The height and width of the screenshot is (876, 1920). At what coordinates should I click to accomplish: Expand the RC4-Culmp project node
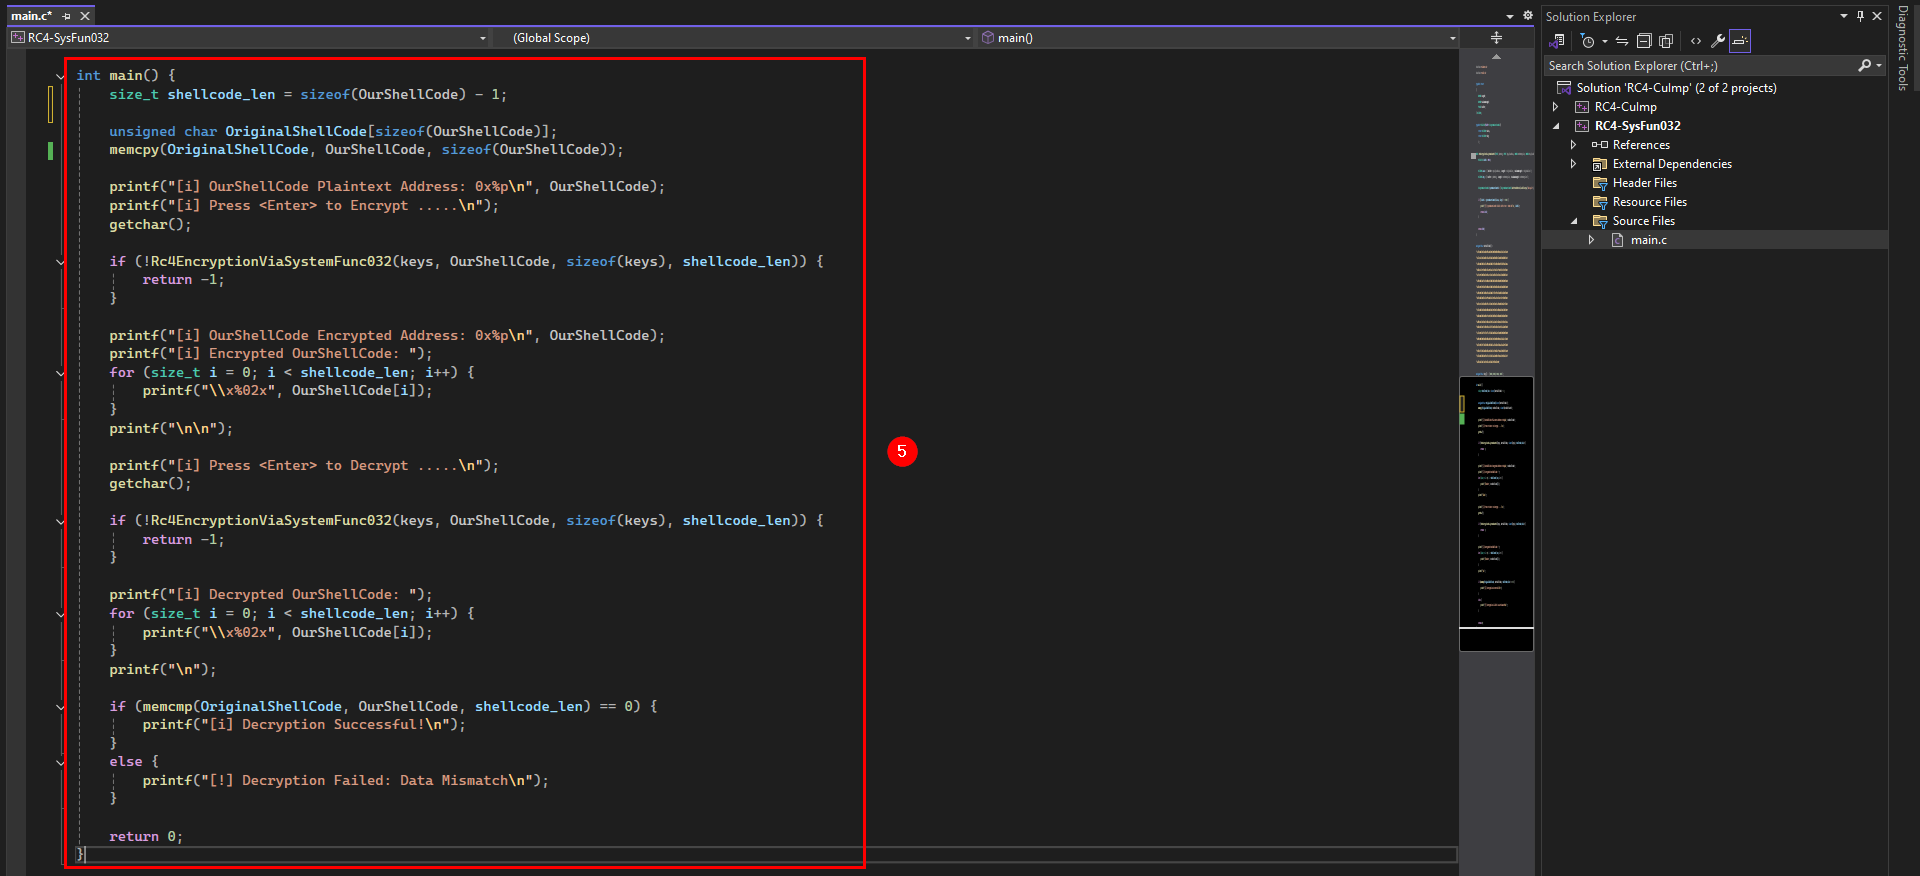pyautogui.click(x=1556, y=107)
